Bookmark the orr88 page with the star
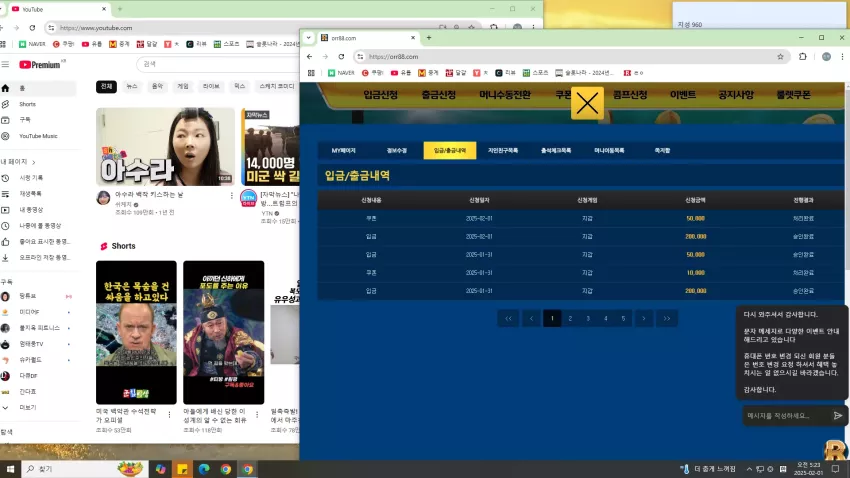850x478 pixels. (x=780, y=56)
